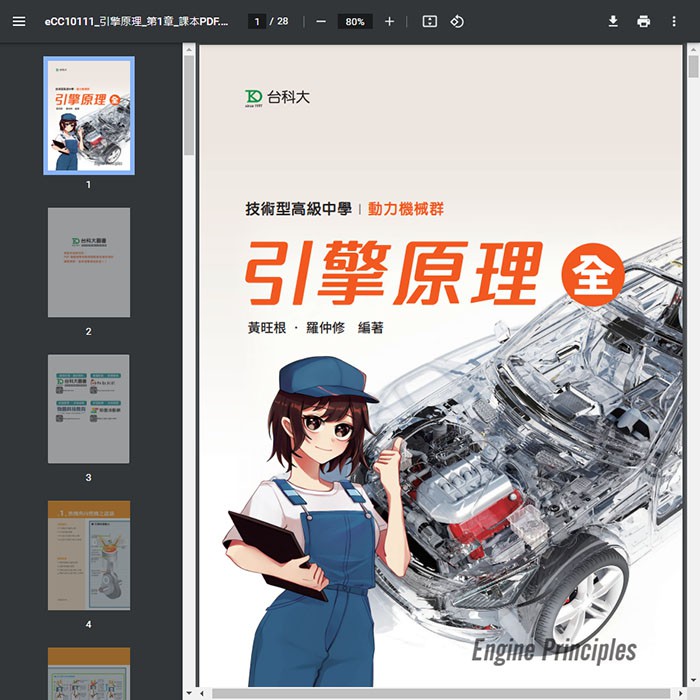
Task: Click the document file name title
Action: (x=135, y=21)
